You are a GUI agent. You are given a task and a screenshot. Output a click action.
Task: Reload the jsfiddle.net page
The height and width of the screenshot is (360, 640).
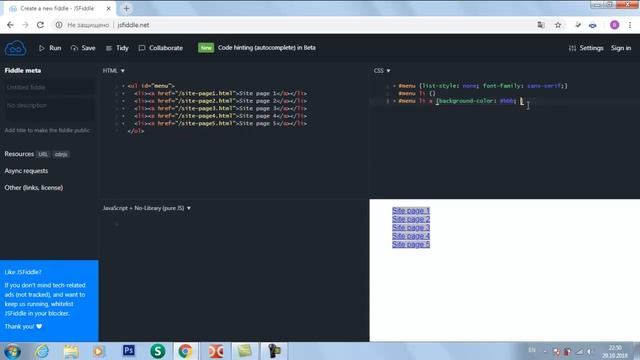(40, 25)
